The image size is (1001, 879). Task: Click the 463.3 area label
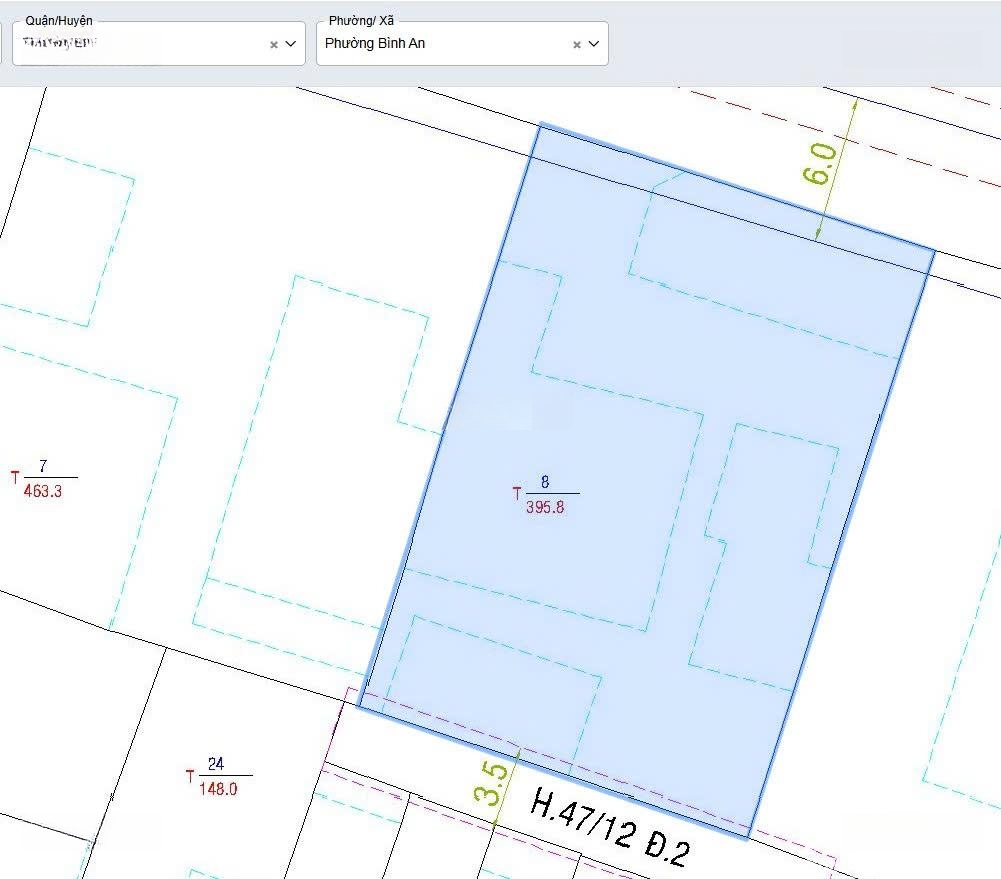point(42,491)
